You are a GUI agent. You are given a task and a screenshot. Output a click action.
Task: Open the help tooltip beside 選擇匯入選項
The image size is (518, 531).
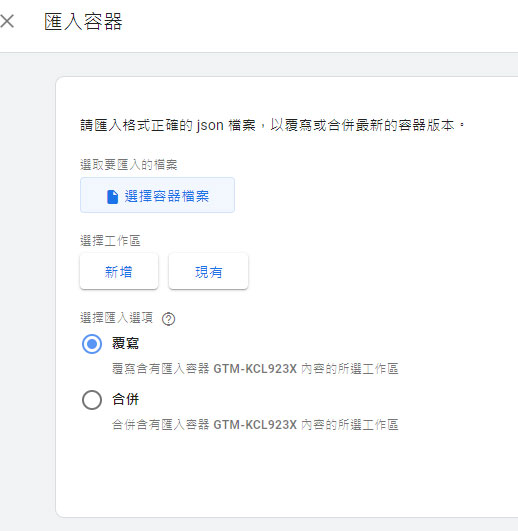pyautogui.click(x=168, y=319)
